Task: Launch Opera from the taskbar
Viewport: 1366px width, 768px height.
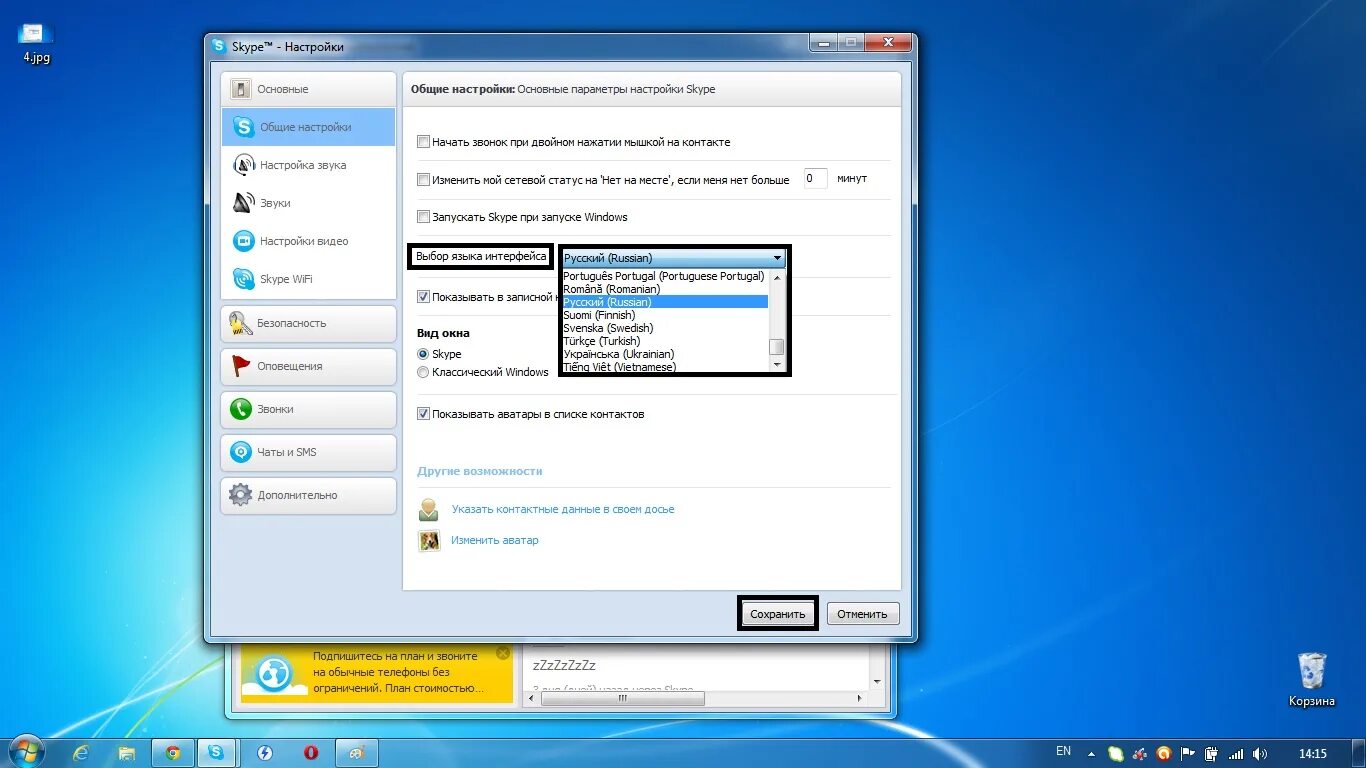Action: point(311,753)
